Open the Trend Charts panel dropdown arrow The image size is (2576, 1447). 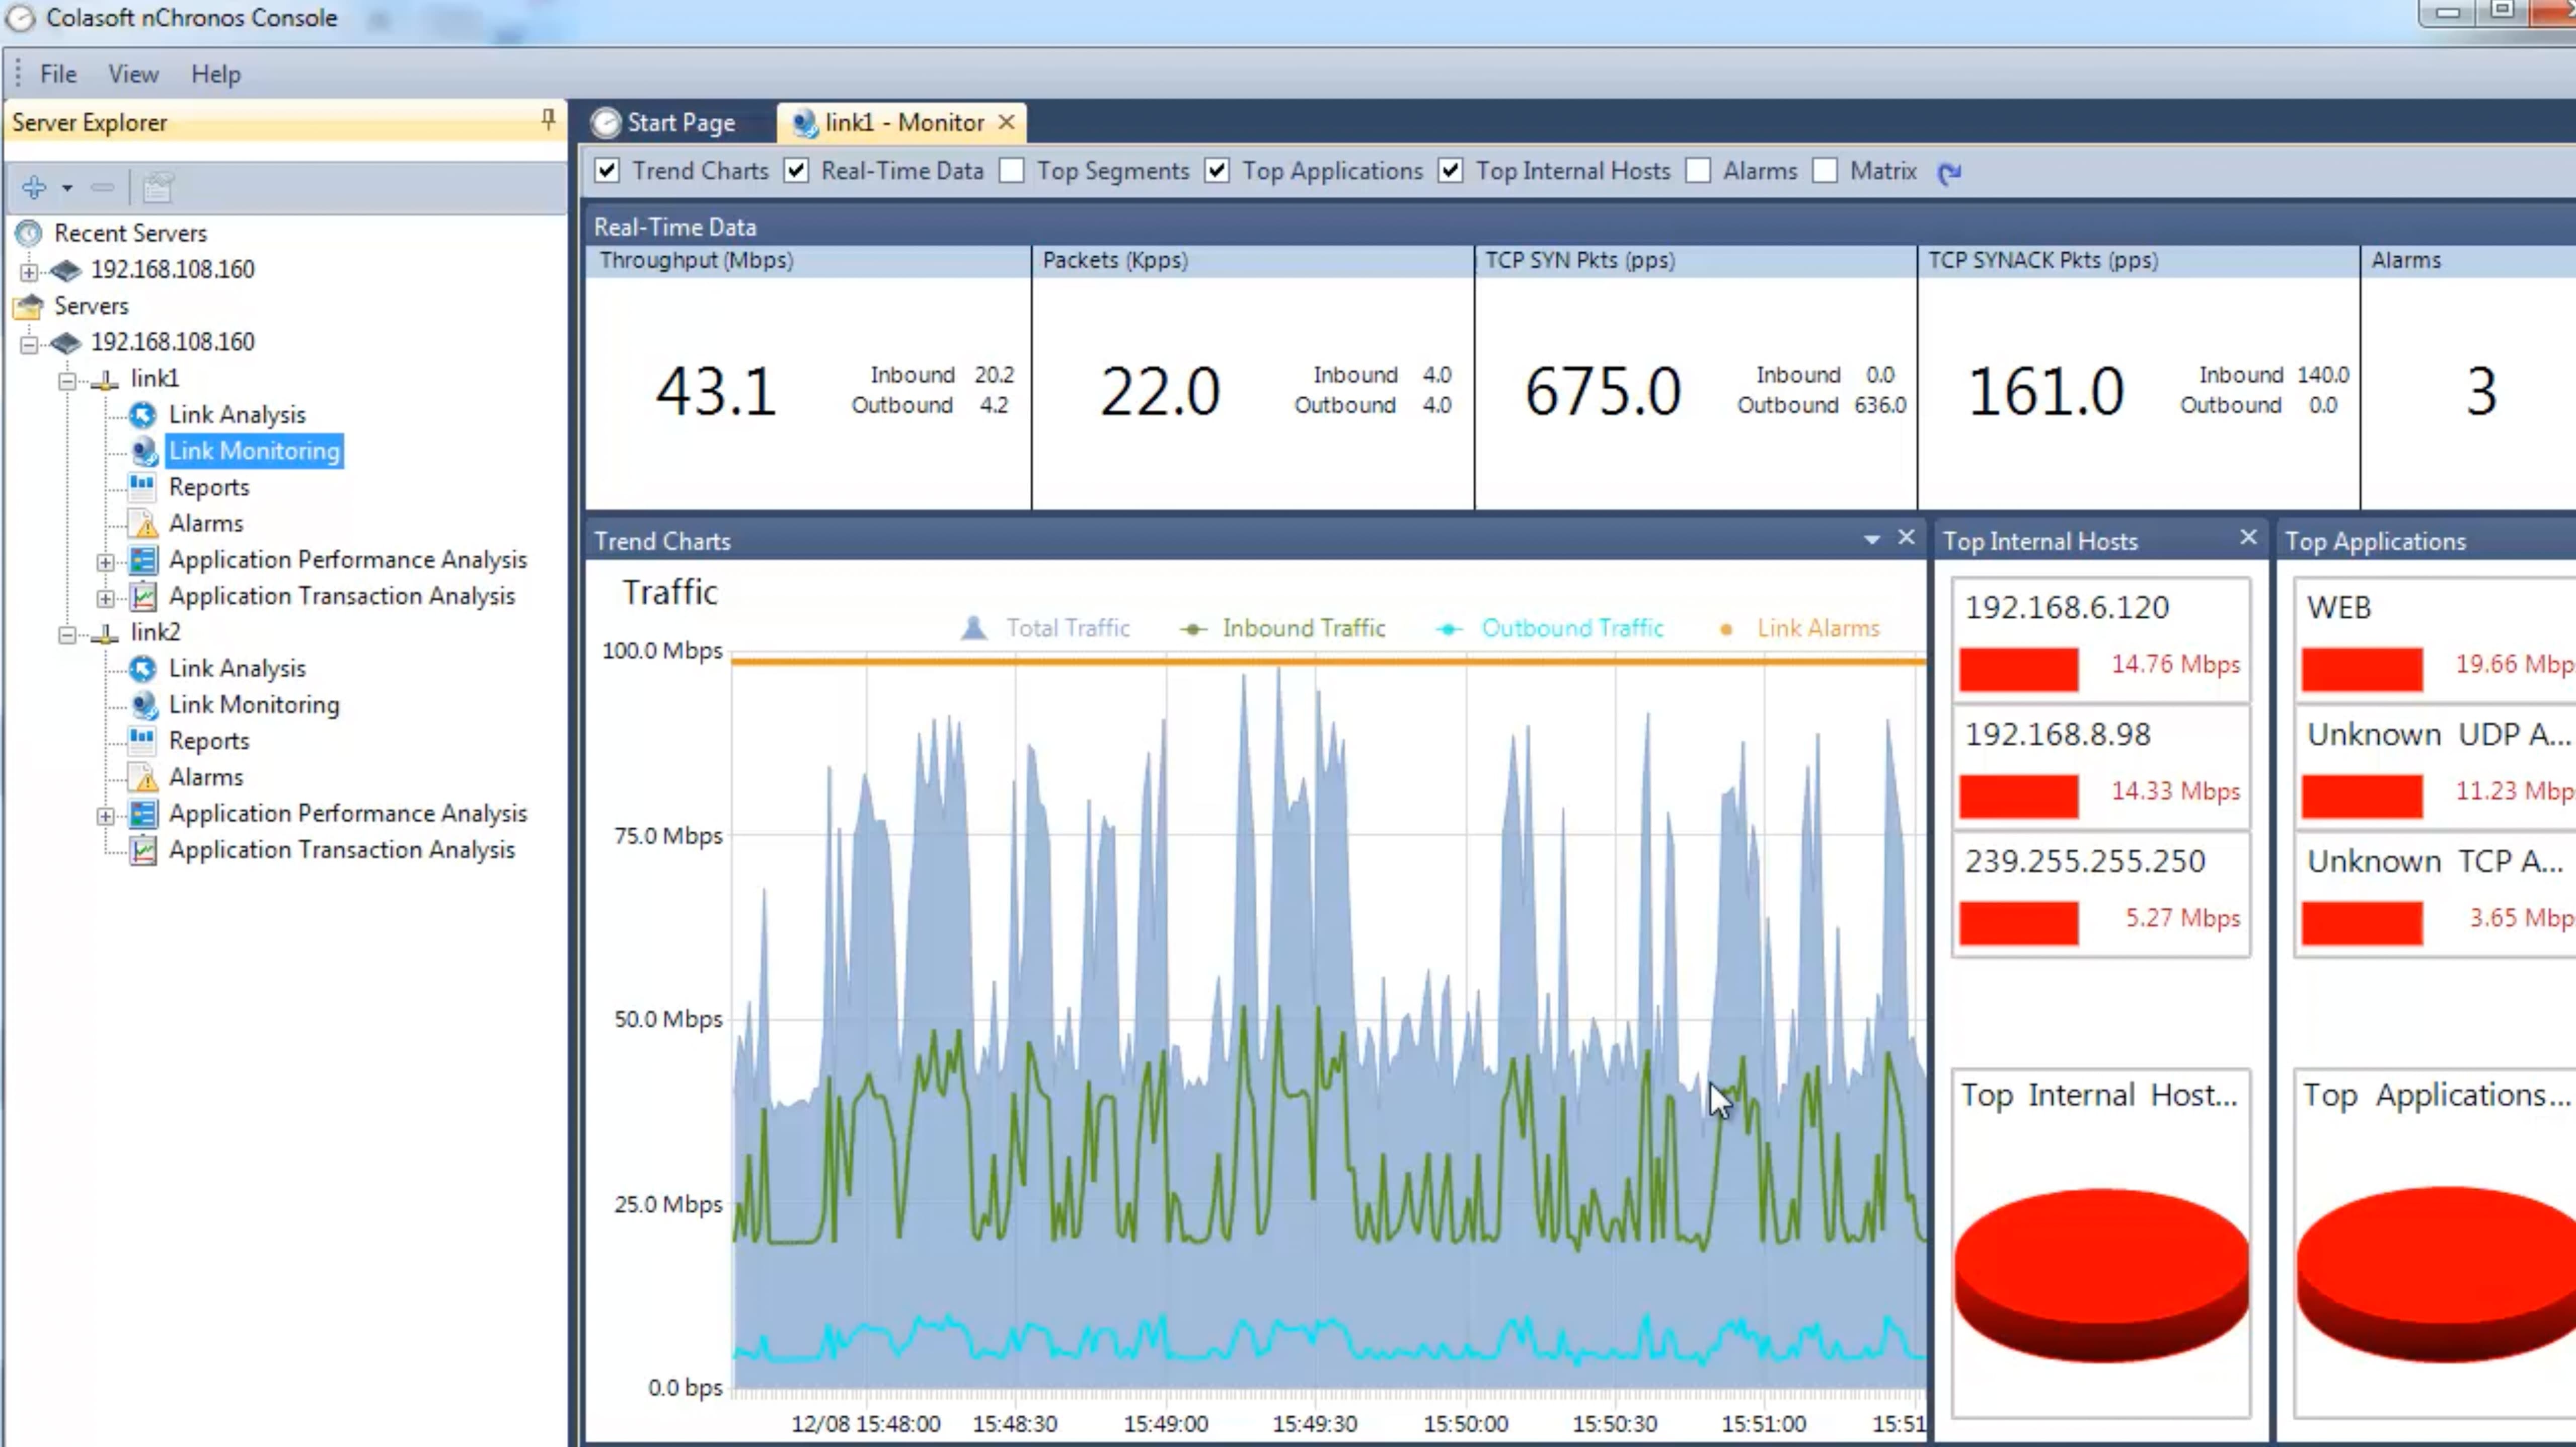click(1871, 540)
